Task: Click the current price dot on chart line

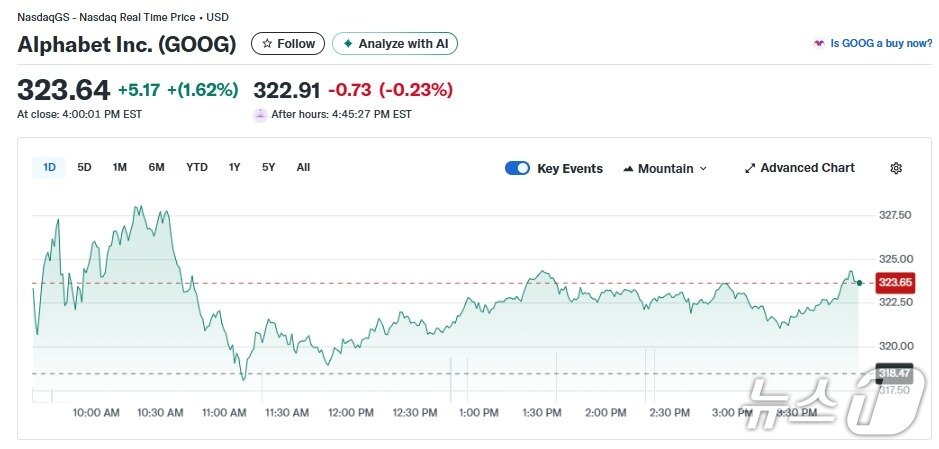Action: pyautogui.click(x=859, y=283)
